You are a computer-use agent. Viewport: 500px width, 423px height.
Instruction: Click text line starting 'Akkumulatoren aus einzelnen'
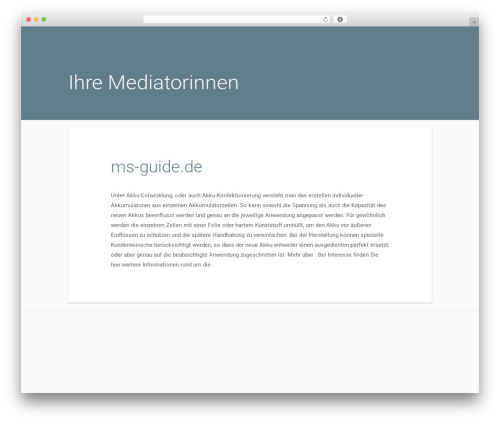coord(248,205)
